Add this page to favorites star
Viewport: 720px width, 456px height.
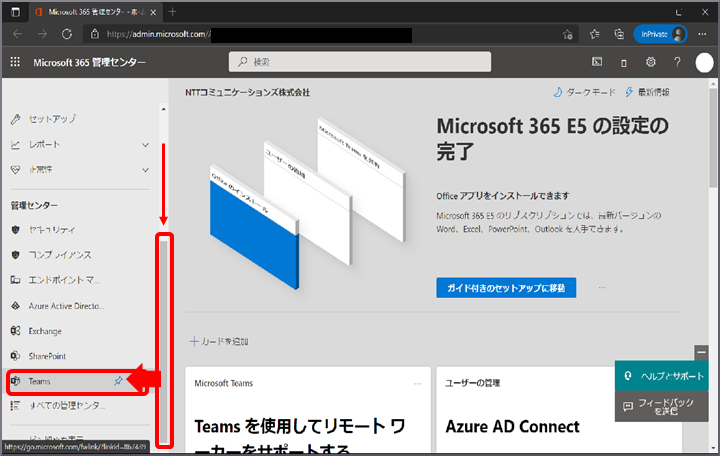point(568,34)
